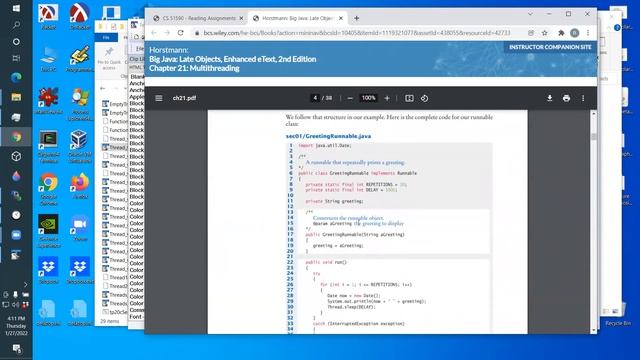Screen dimensions: 640x360
Task: Open Oracle VM VirtualBox desktop shortcut
Action: [80, 146]
